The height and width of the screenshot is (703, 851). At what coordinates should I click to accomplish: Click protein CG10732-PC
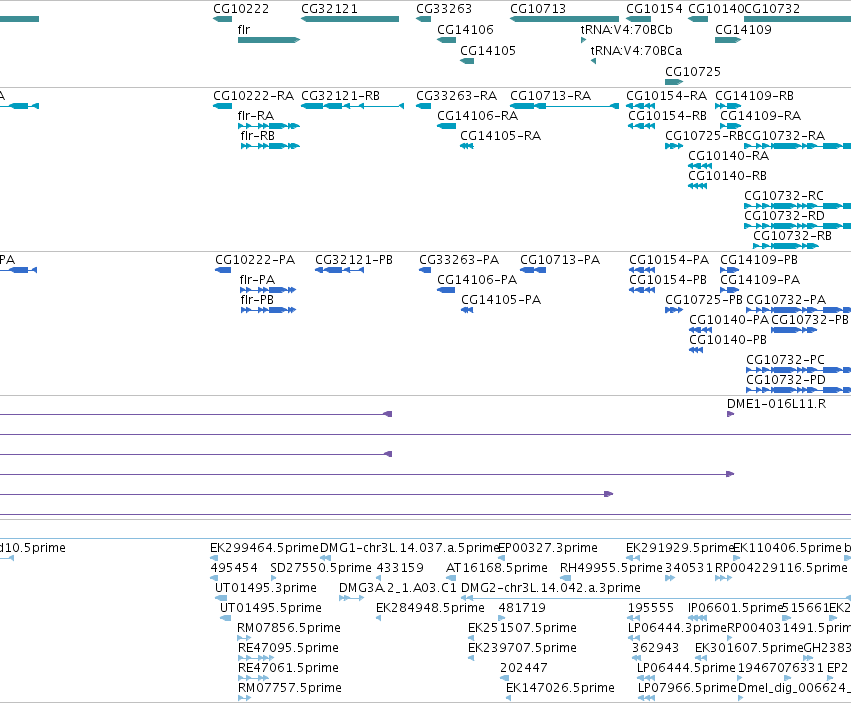(x=785, y=360)
